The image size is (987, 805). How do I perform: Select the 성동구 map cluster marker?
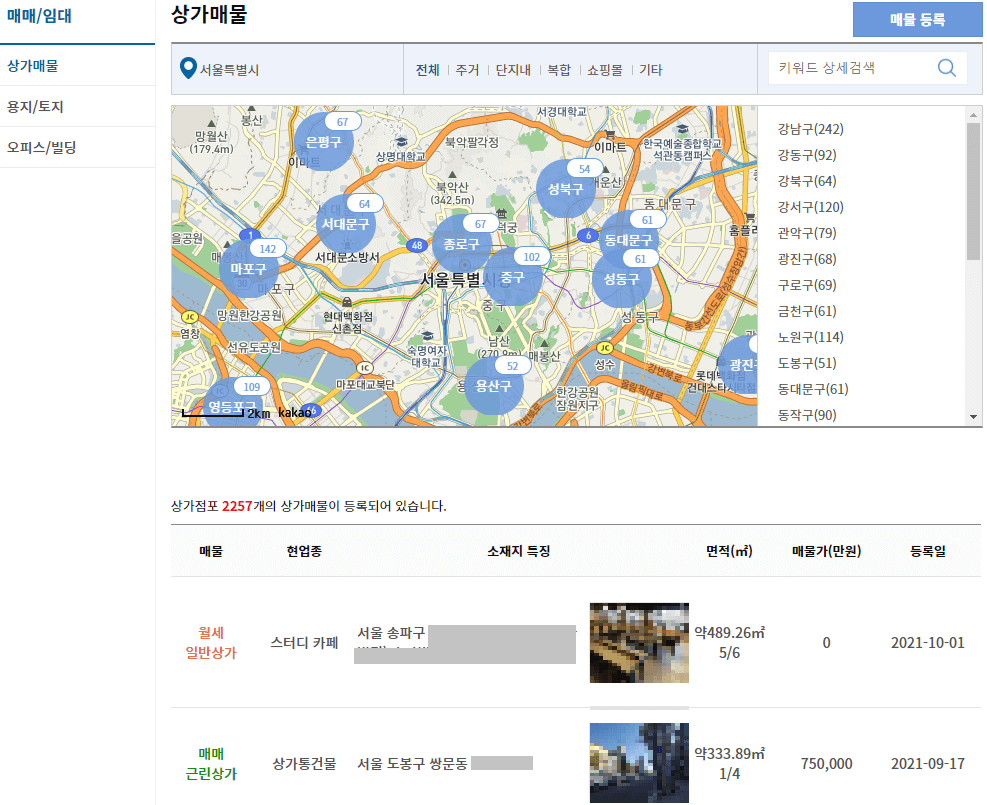(x=621, y=278)
